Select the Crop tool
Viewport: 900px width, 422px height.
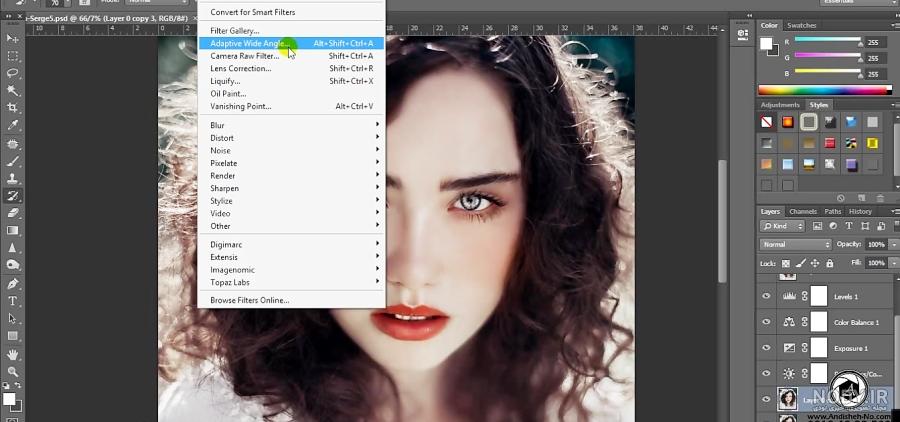[12, 108]
